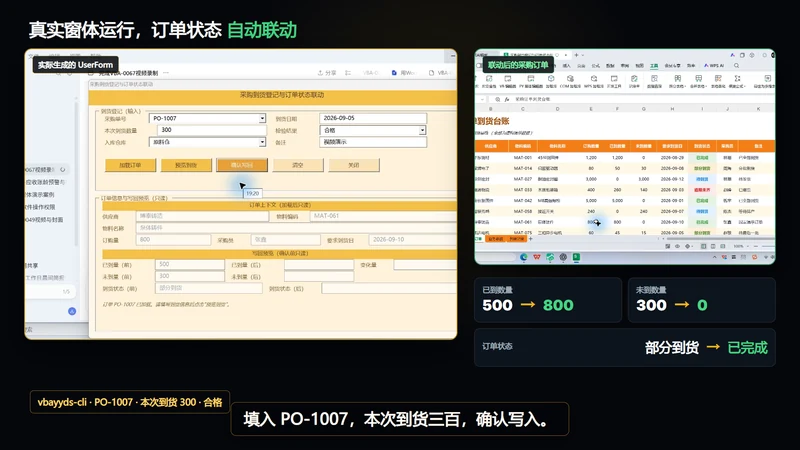
Task: Select the 应收账龄预警 item in the left sidebar
Action: point(46,182)
